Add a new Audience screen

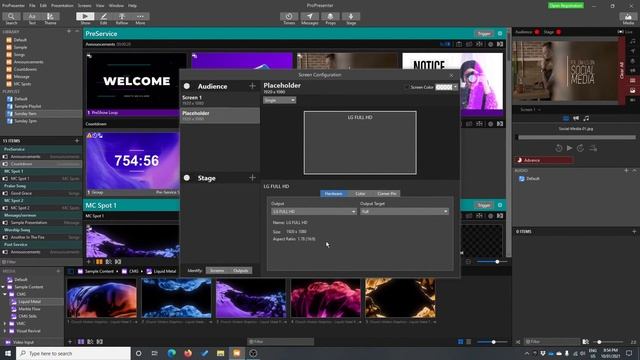(x=252, y=86)
